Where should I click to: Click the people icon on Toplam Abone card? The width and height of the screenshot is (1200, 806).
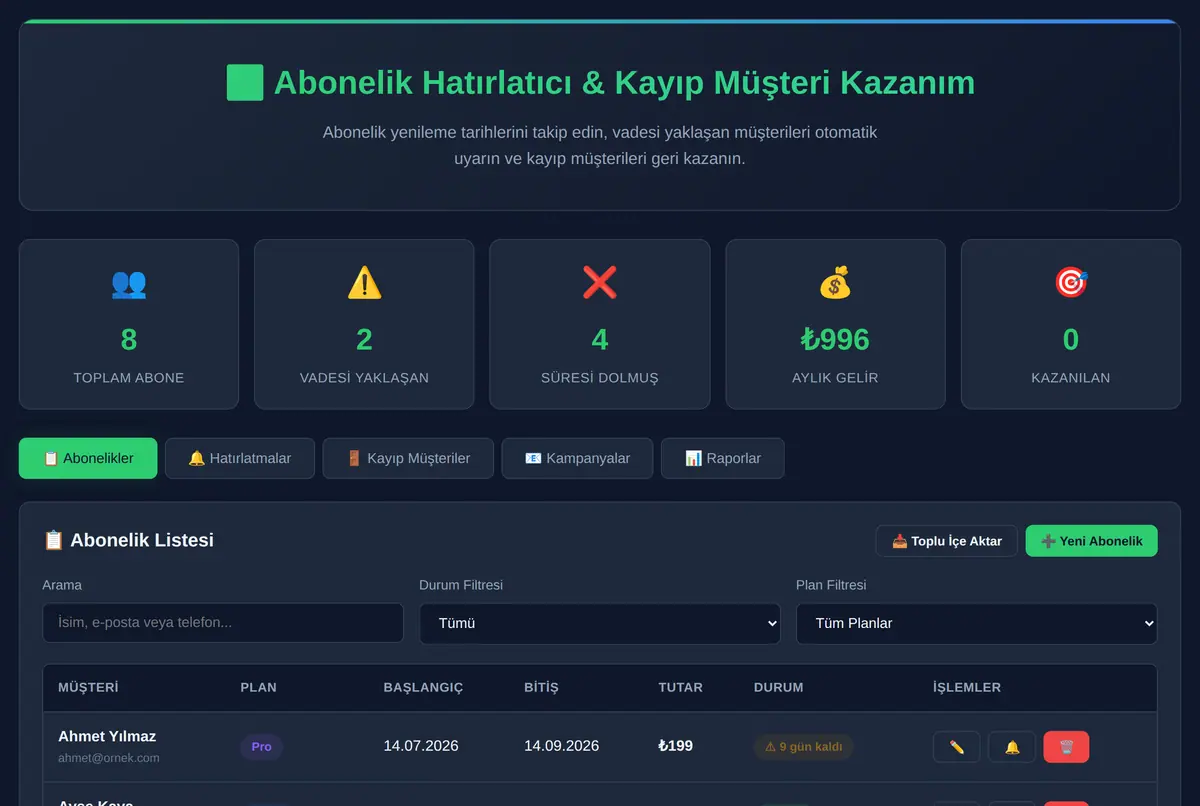pyautogui.click(x=129, y=283)
